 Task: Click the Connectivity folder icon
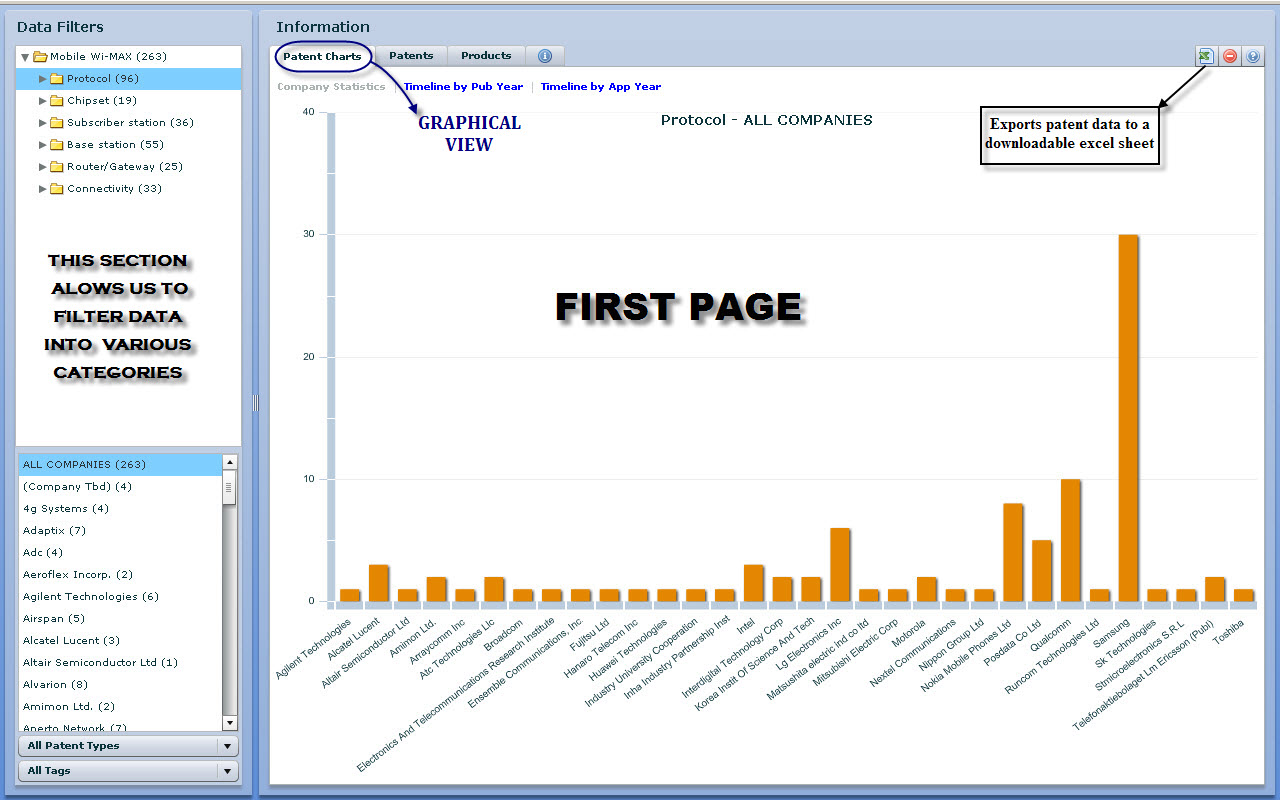57,189
